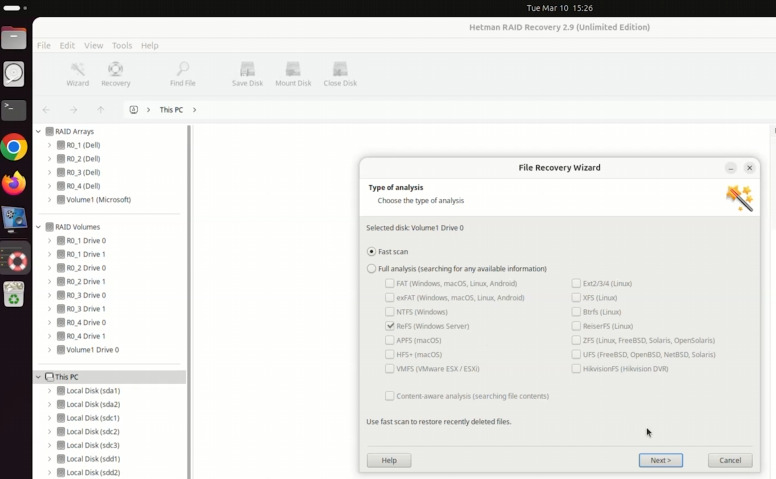Select the Full analysis radio button
This screenshot has width=776, height=479.
point(371,269)
